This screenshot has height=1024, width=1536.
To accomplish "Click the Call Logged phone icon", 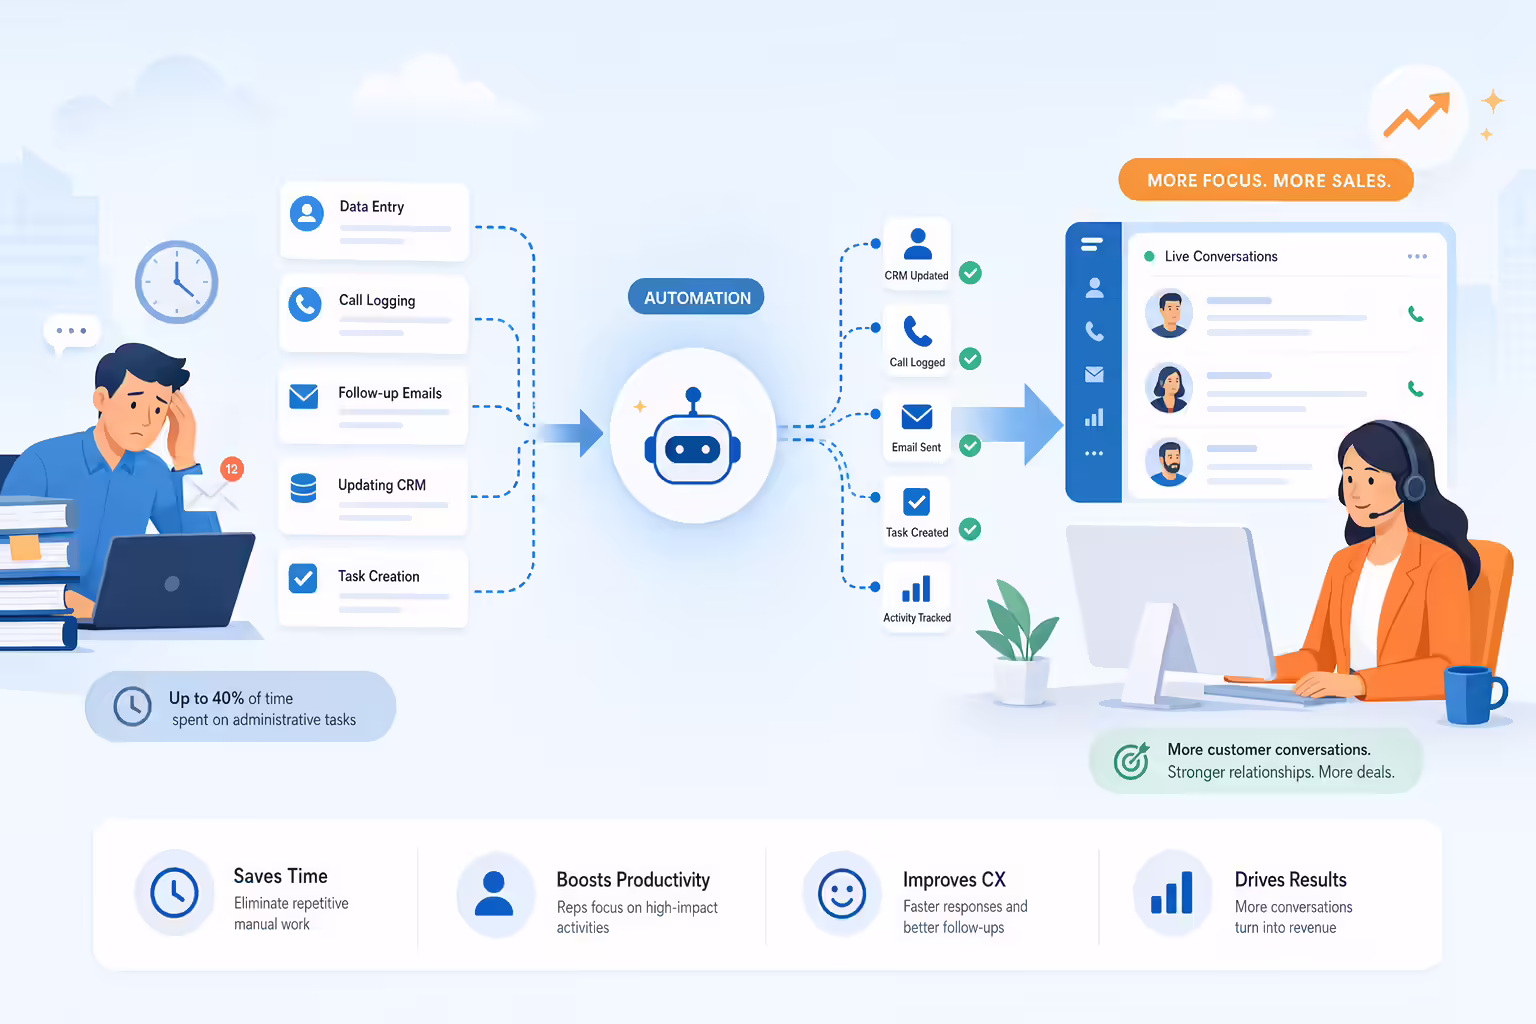I will click(x=917, y=331).
